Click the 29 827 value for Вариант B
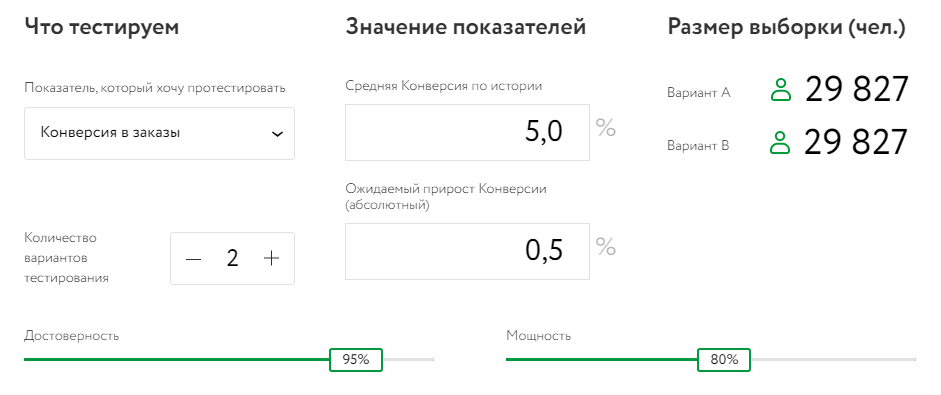 coord(856,143)
